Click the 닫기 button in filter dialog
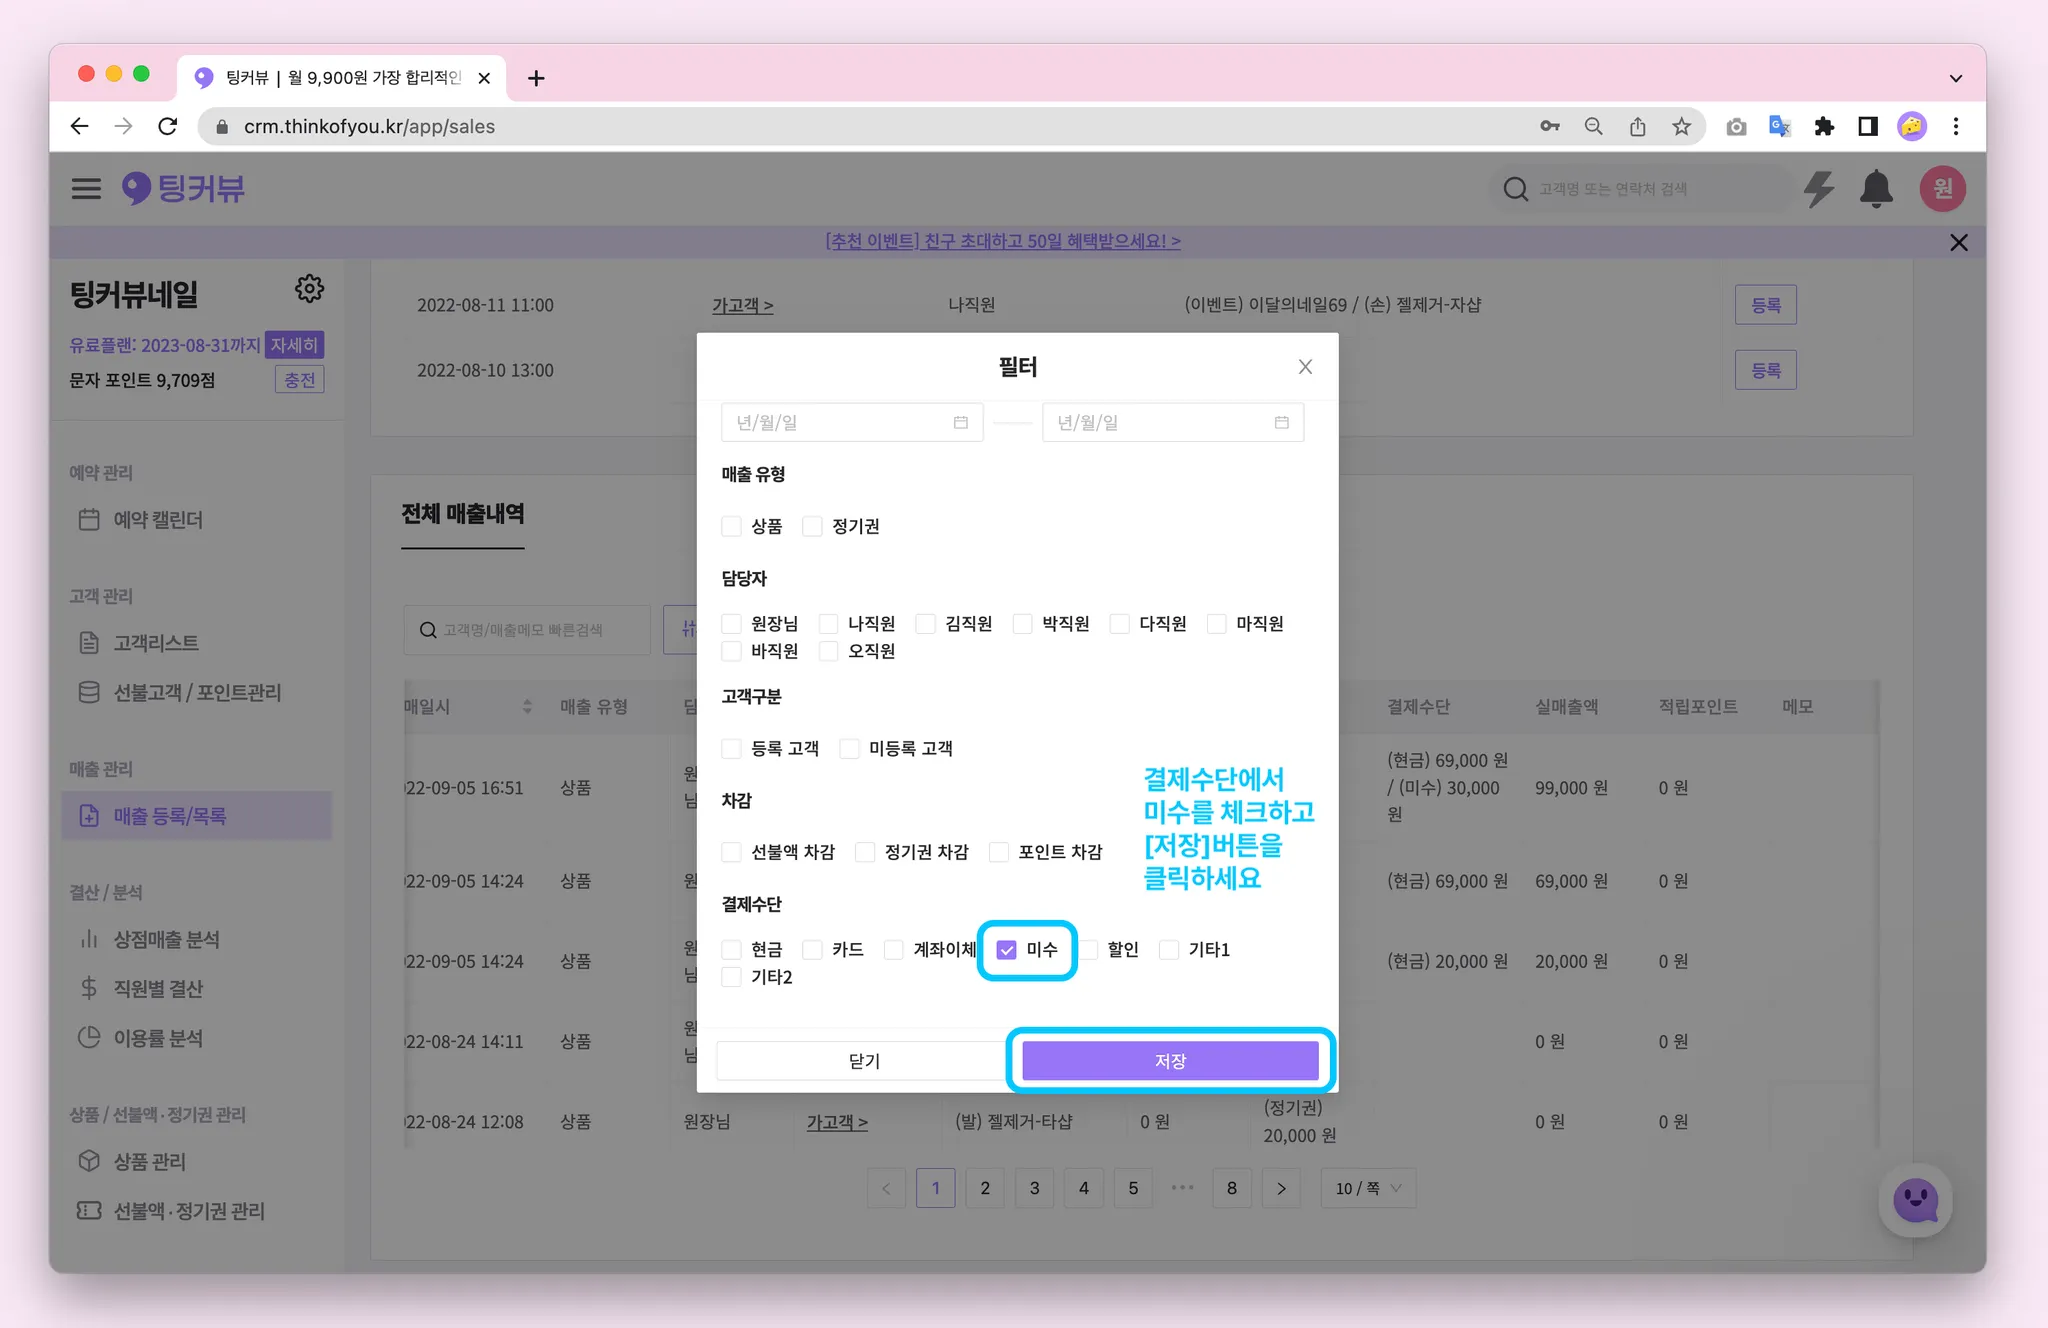Viewport: 2048px width, 1328px height. 864,1060
